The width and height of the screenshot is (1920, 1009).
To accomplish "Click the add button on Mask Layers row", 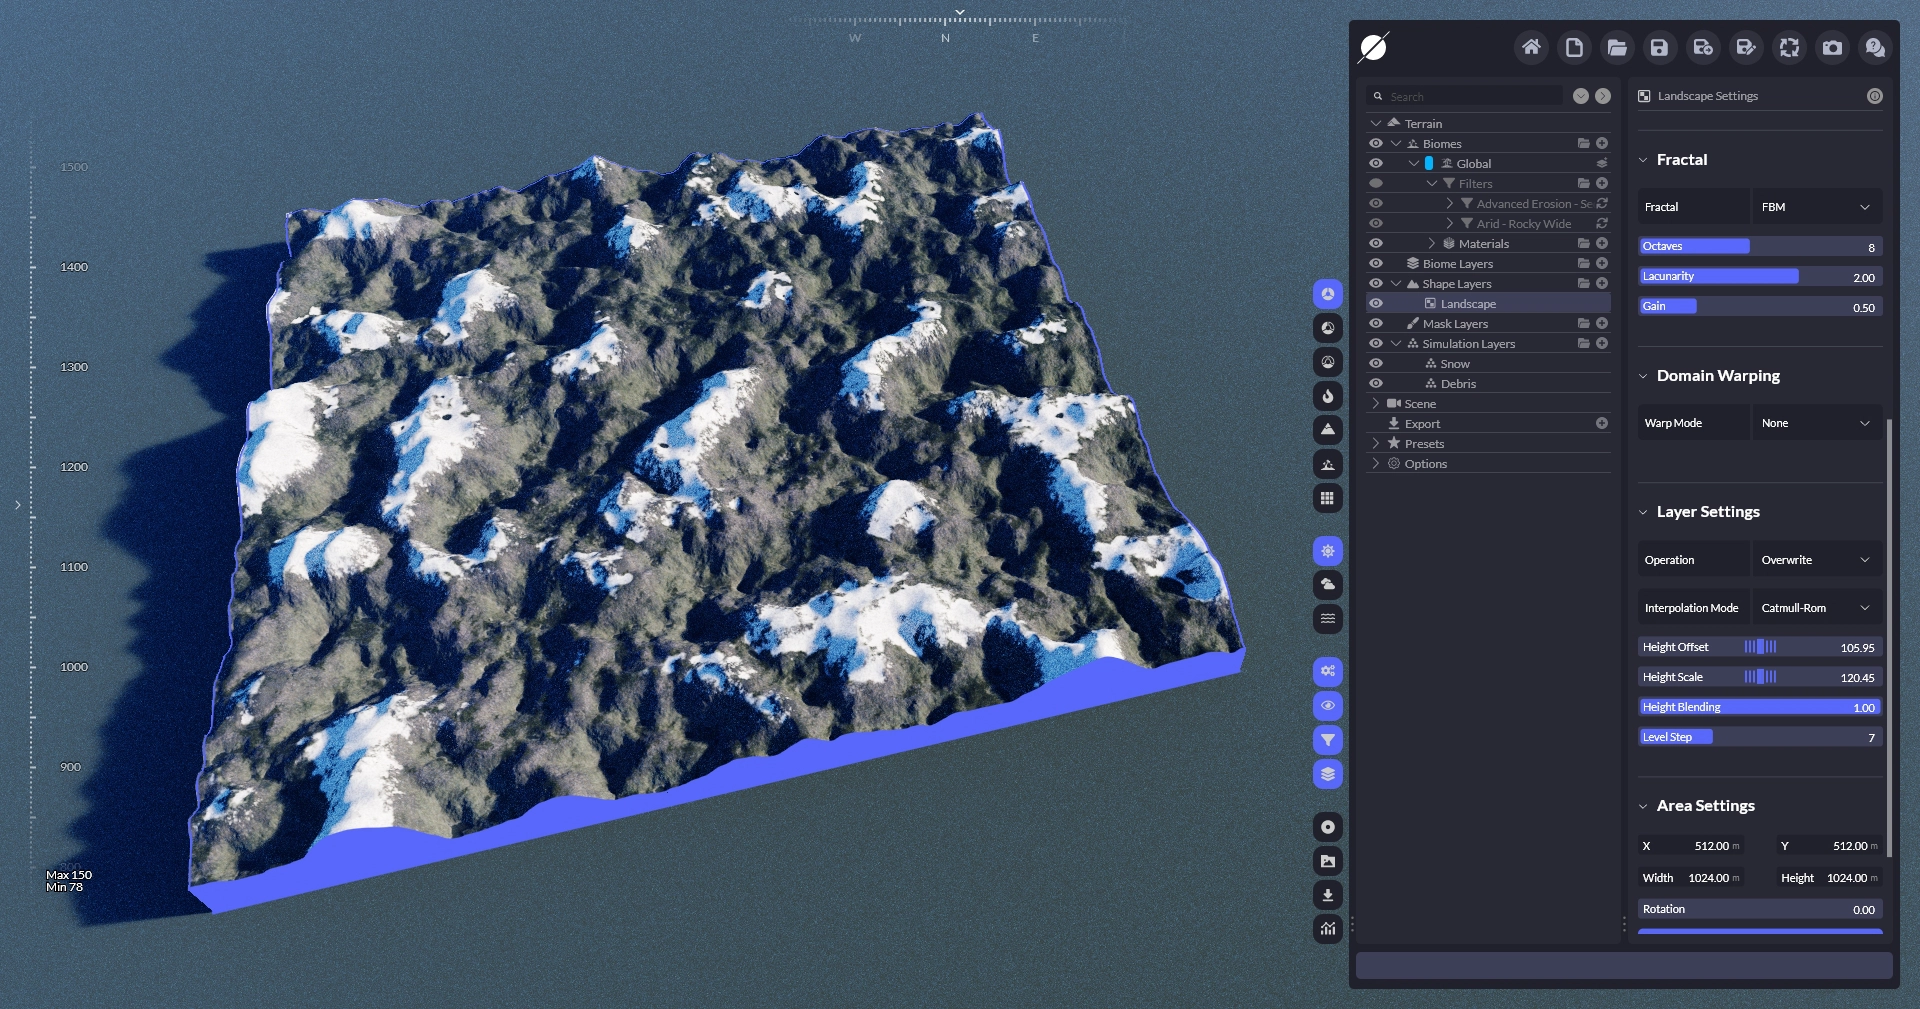I will click(1602, 324).
